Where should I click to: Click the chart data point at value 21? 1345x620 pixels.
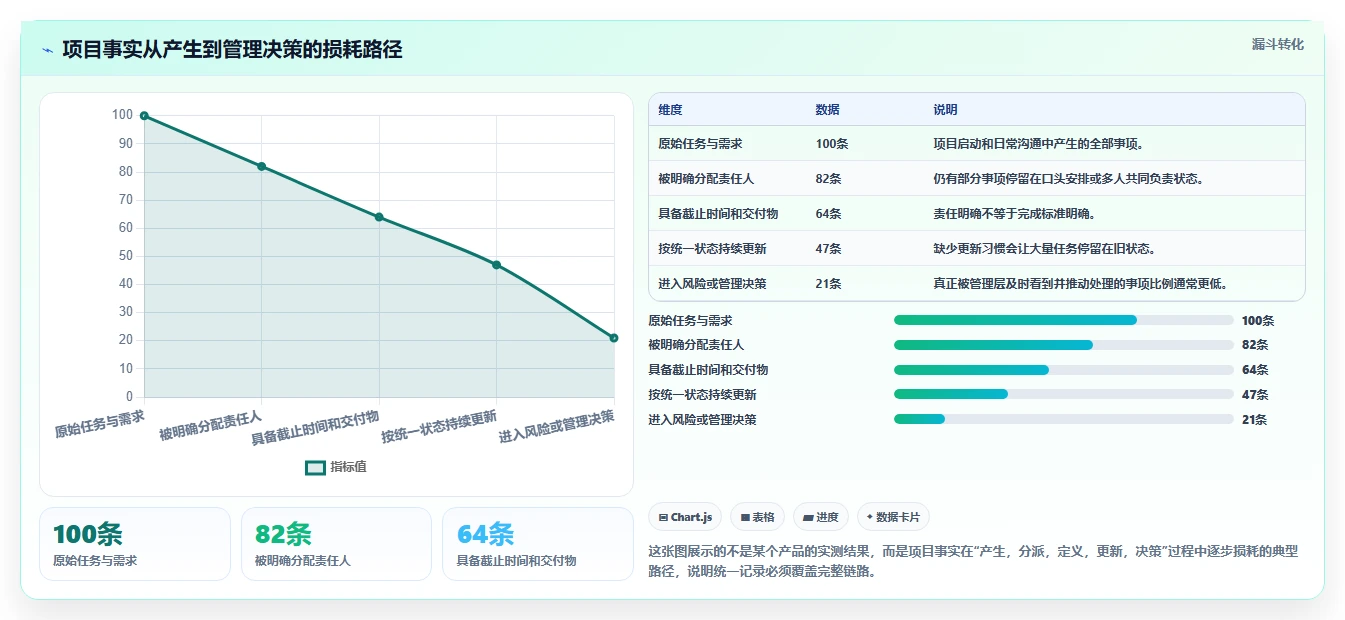coord(614,338)
